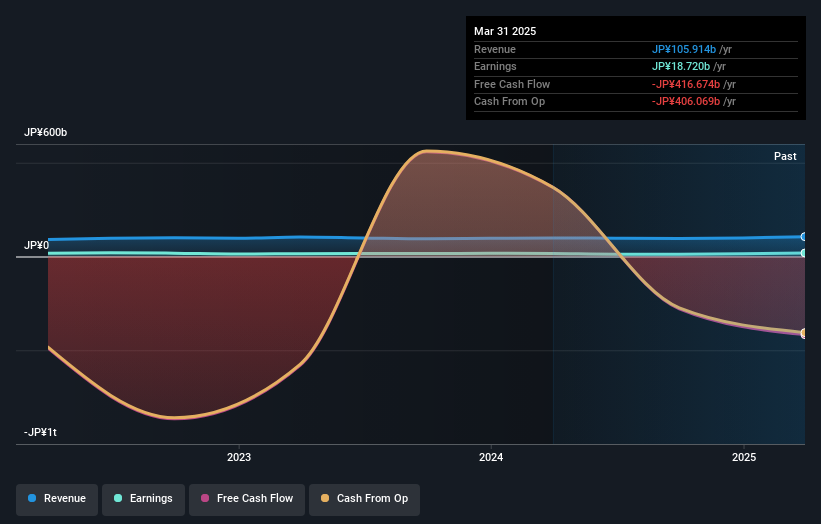Click the Mar 31 2025 tooltip date
Viewport: 821px width, 524px height.
(505, 31)
